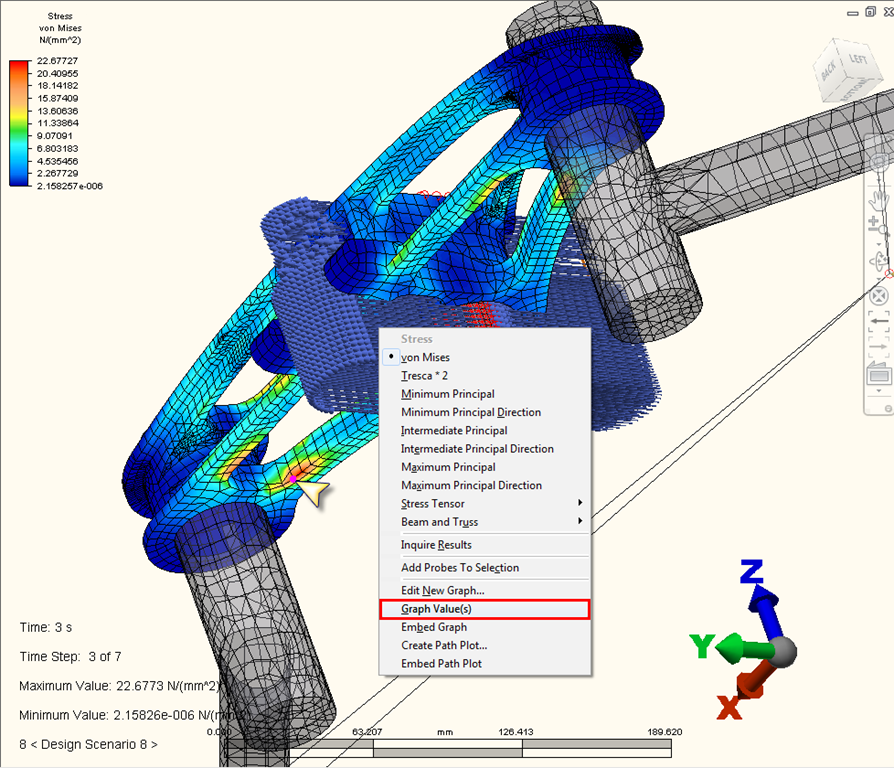Viewport: 894px width, 768px height.
Task: Click Graph Value(s) menu entry
Action: click(485, 609)
